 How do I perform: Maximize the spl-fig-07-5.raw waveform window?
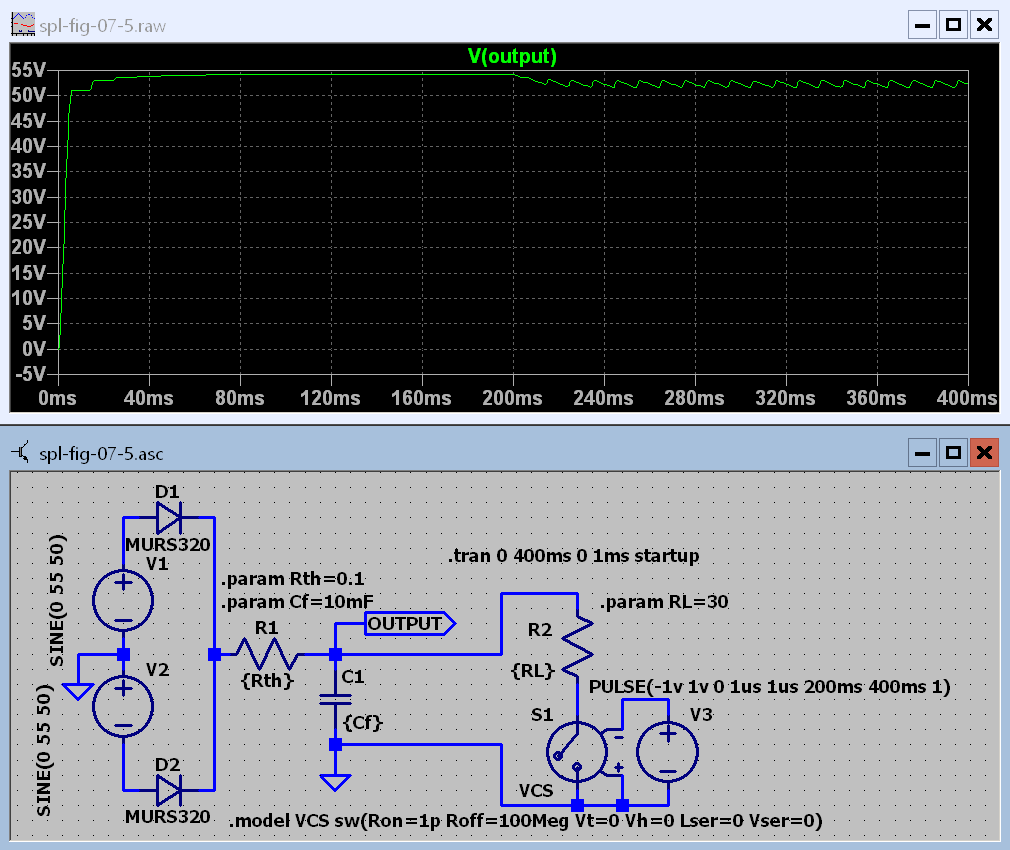pos(953,25)
